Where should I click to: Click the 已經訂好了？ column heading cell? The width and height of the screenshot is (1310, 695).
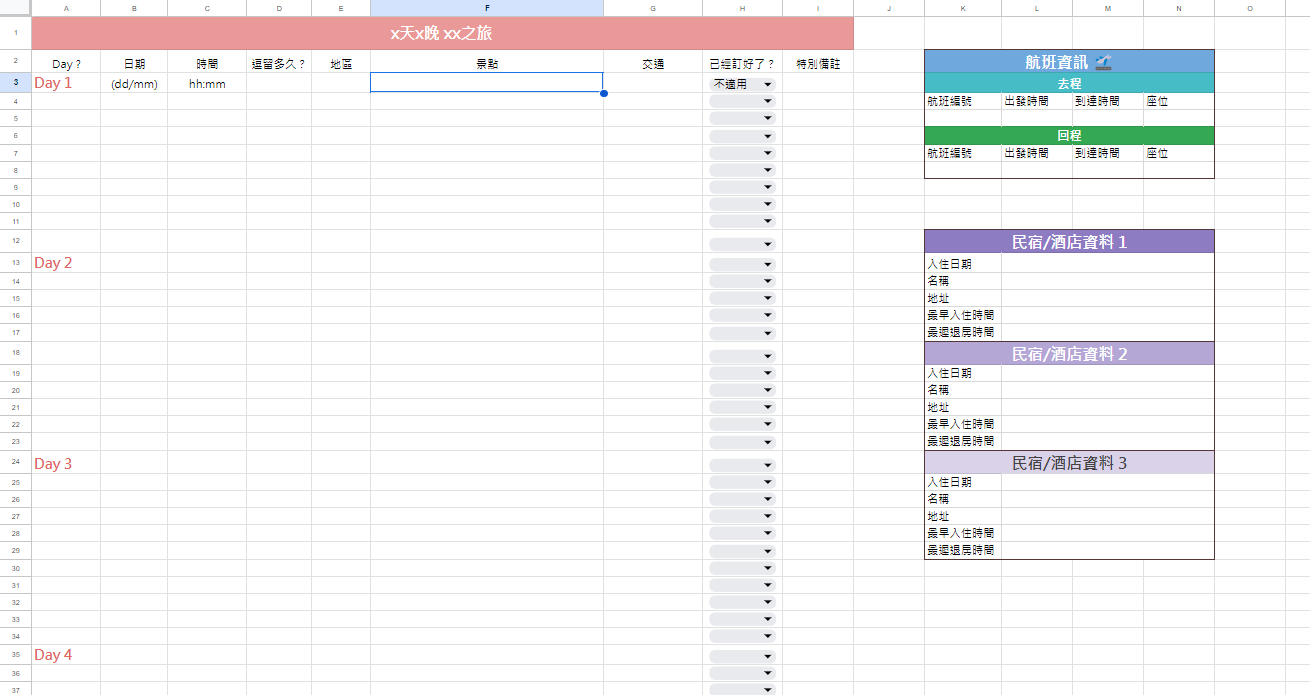tap(742, 64)
